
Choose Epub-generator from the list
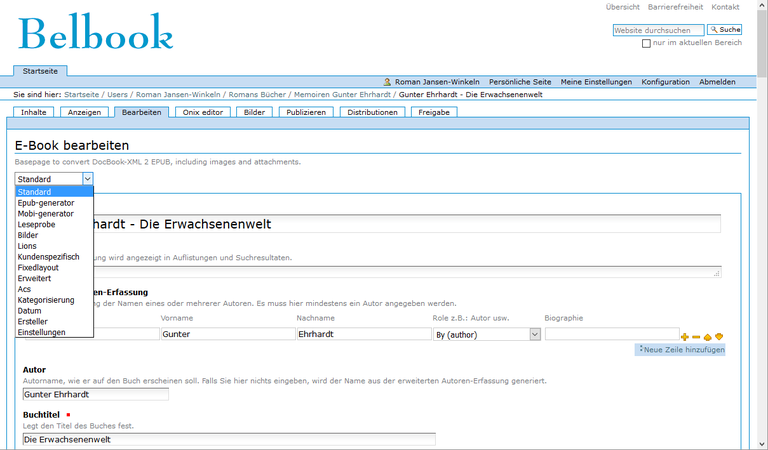point(54,203)
